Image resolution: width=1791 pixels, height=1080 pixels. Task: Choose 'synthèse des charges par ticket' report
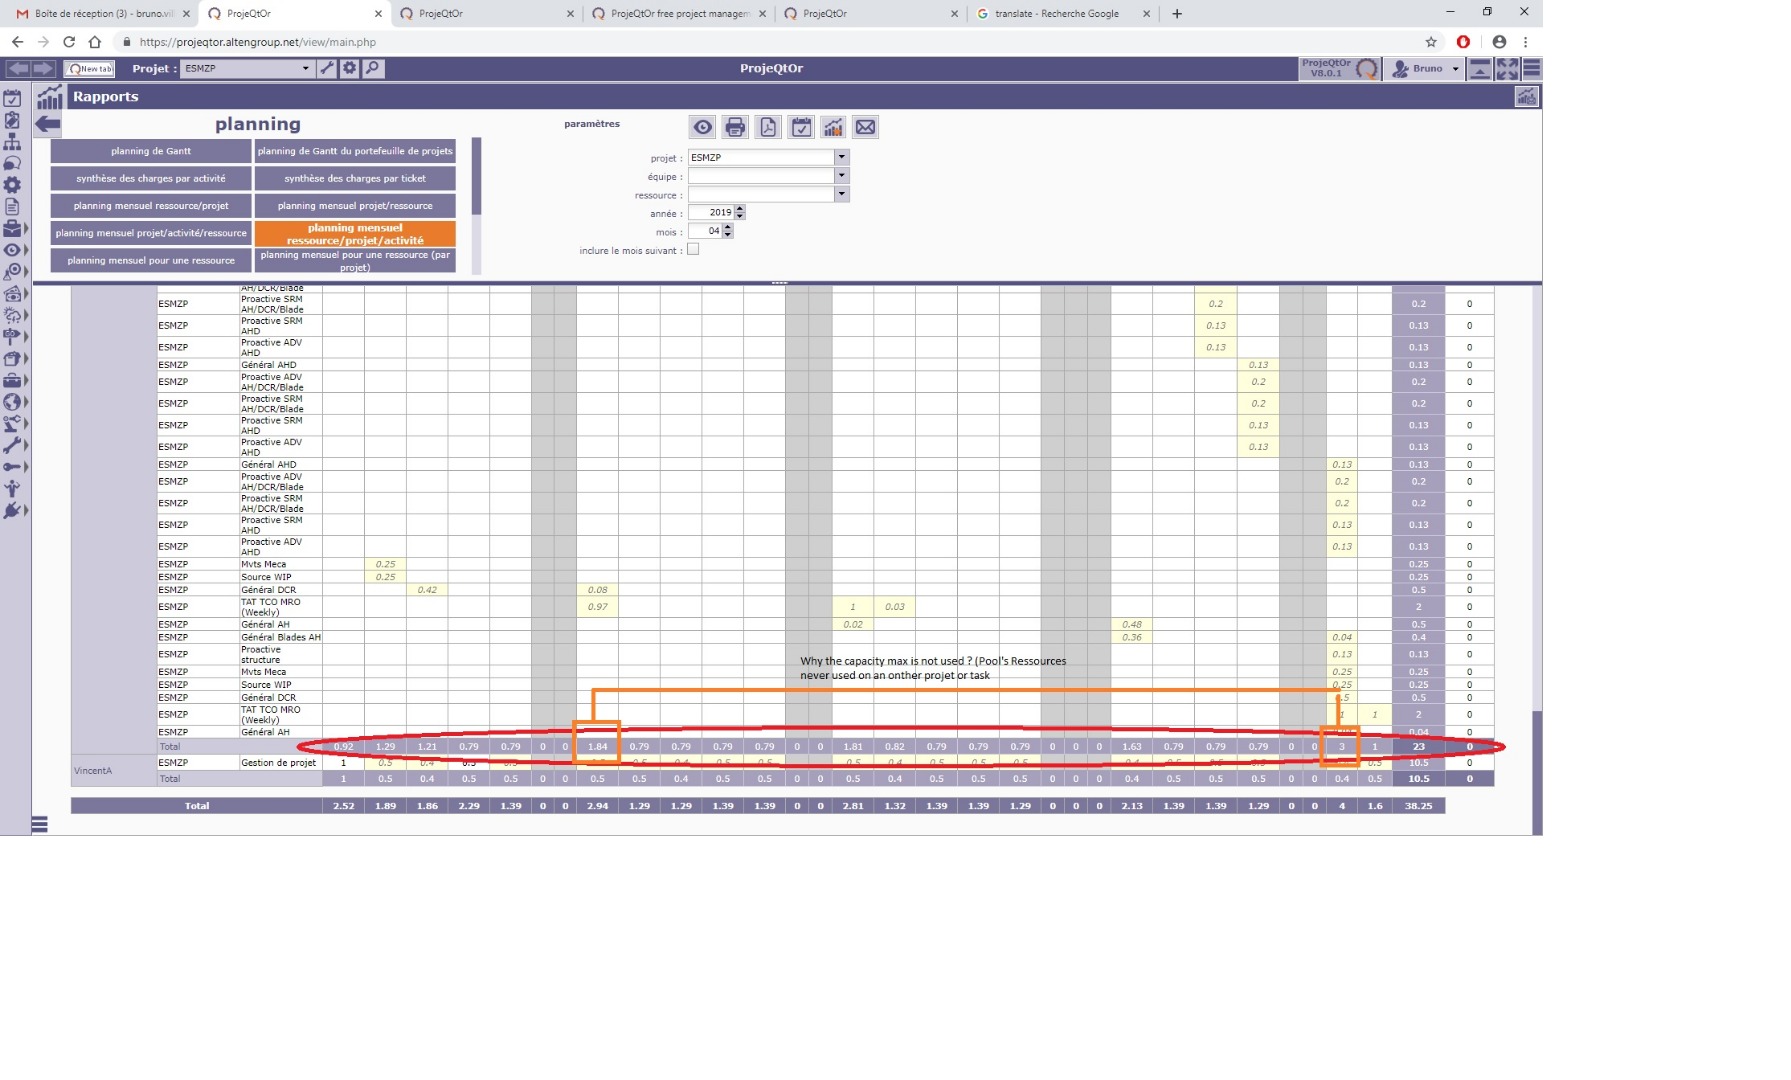point(355,178)
